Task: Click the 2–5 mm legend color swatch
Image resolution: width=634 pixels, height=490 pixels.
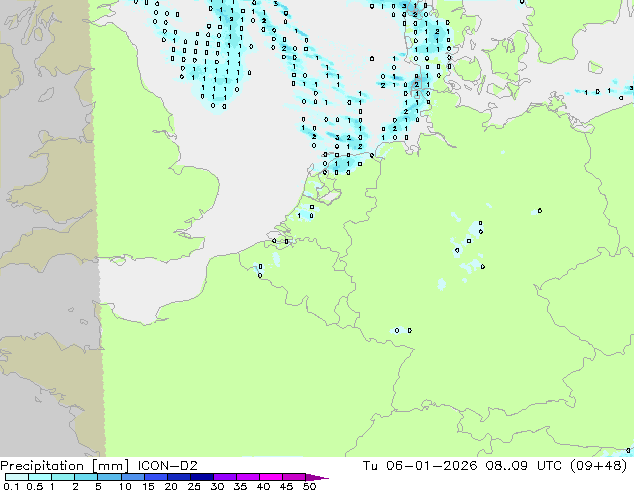Action: pyautogui.click(x=86, y=477)
